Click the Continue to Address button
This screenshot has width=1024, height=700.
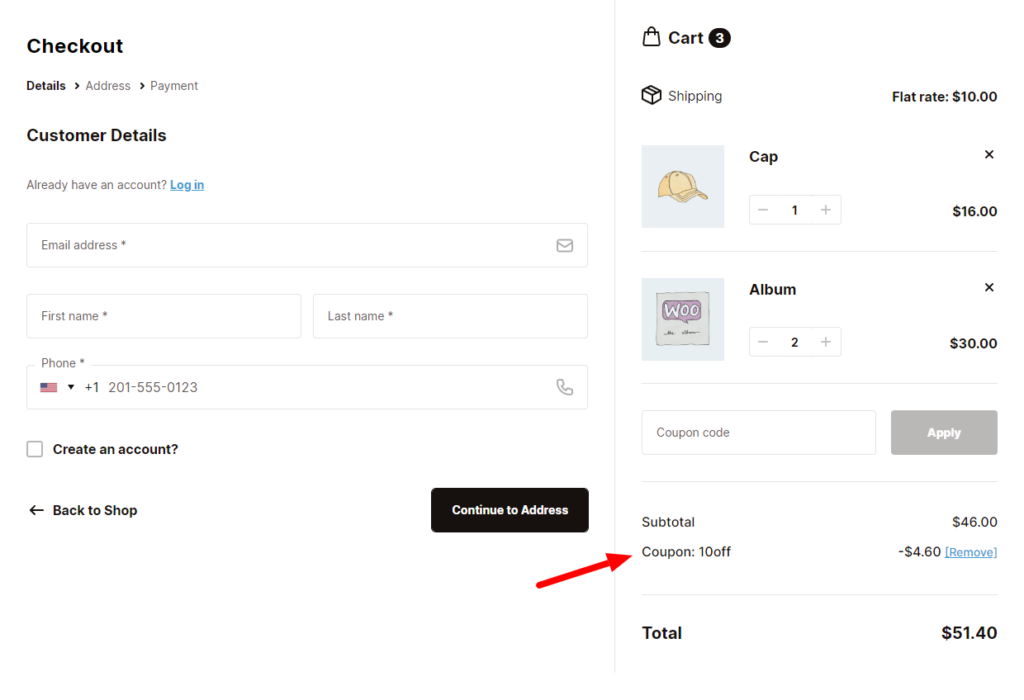509,510
